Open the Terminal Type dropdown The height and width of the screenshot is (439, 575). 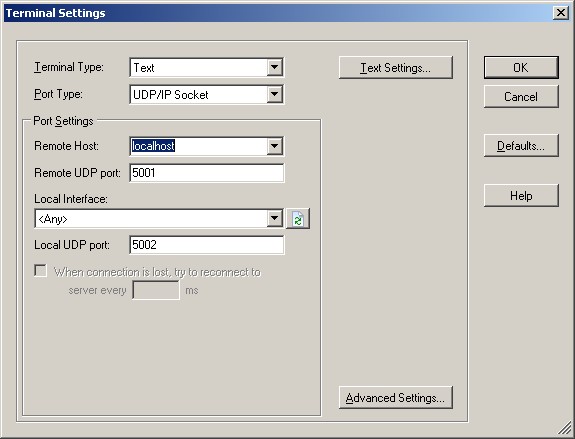click(274, 67)
